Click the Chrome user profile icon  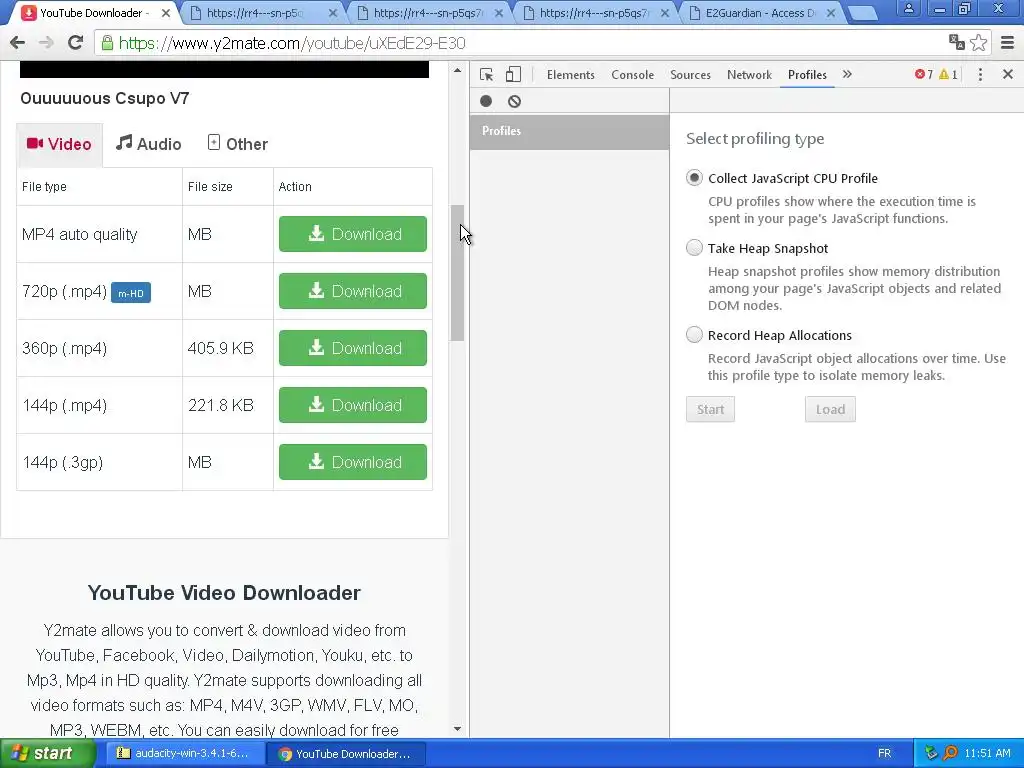pos(908,8)
